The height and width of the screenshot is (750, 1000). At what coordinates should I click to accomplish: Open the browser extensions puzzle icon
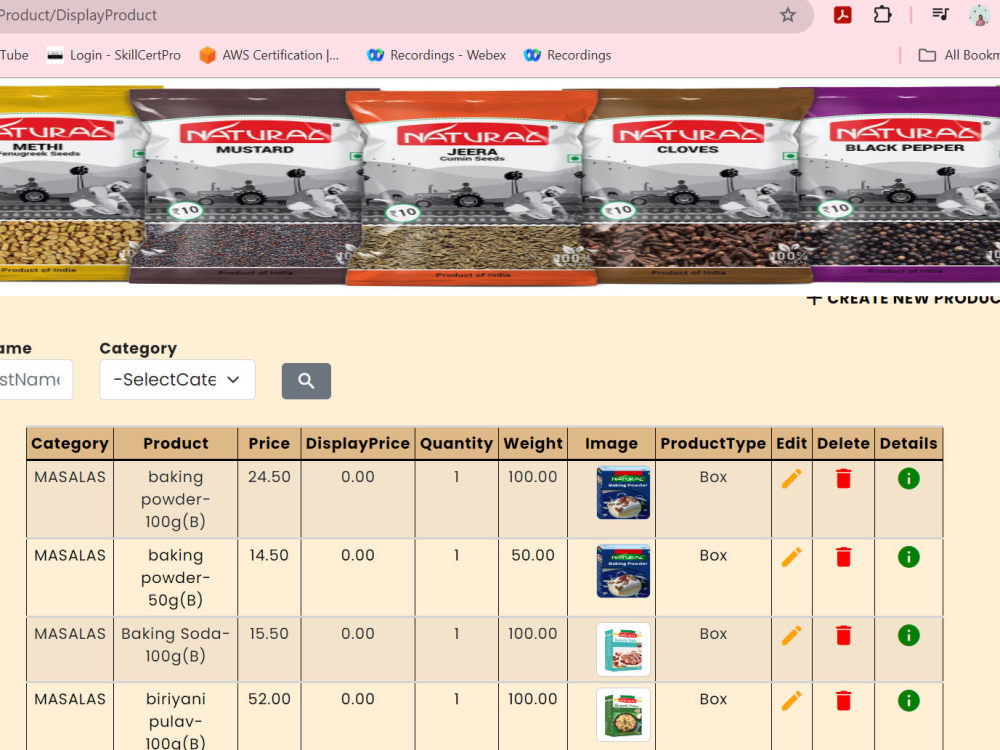pyautogui.click(x=882, y=15)
